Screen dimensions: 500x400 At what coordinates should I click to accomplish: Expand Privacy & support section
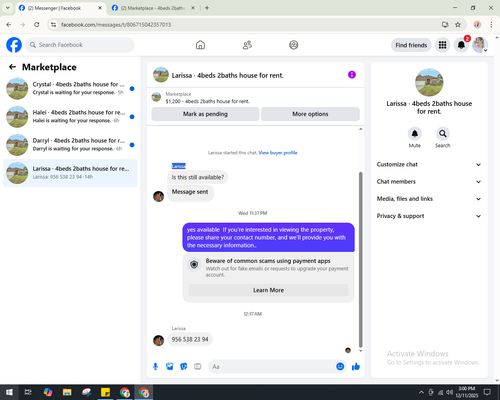tap(429, 216)
